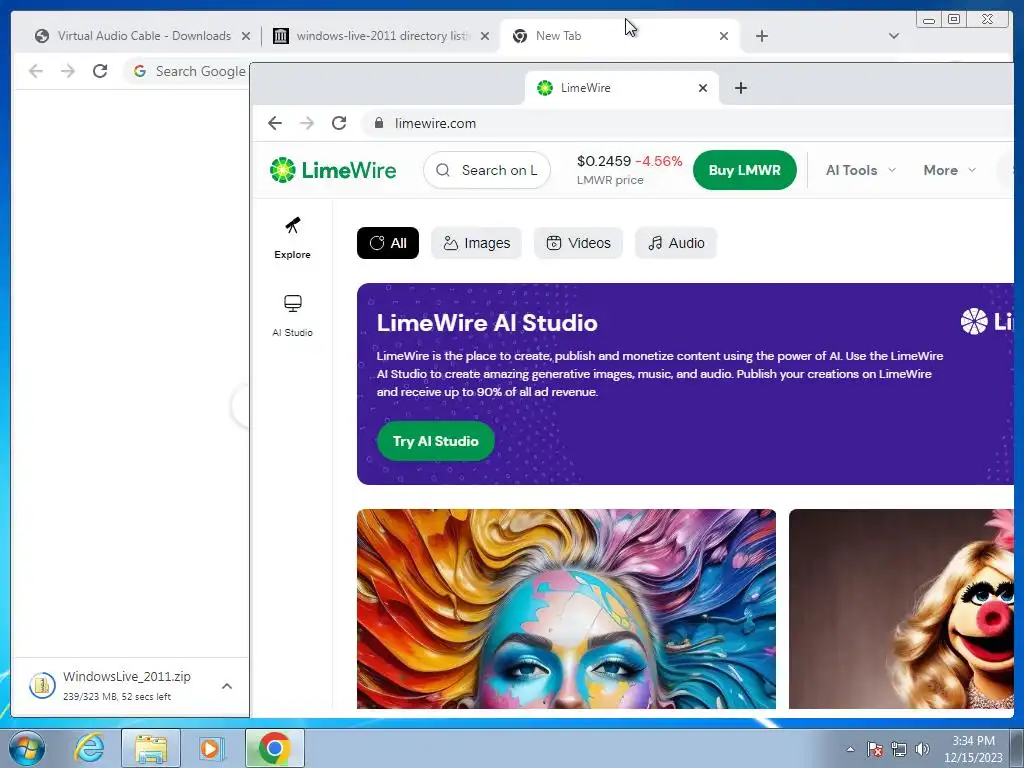The width and height of the screenshot is (1024, 768).
Task: Expand the More dropdown menu
Action: [x=950, y=170]
